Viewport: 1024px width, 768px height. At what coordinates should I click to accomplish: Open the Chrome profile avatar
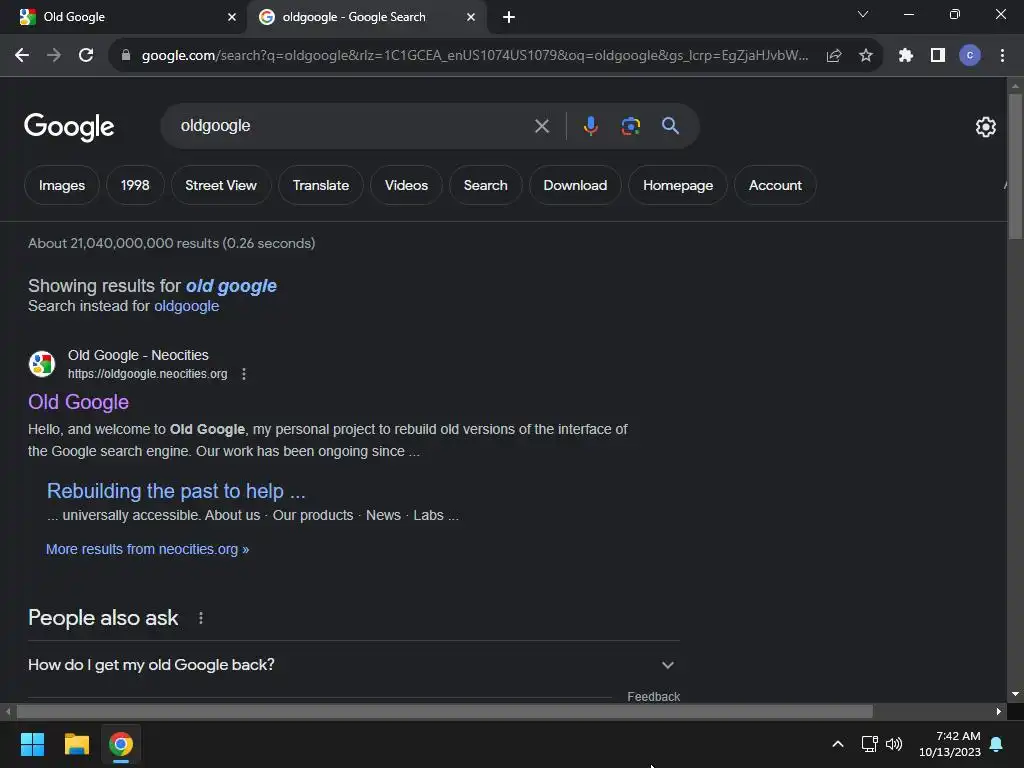pyautogui.click(x=970, y=56)
